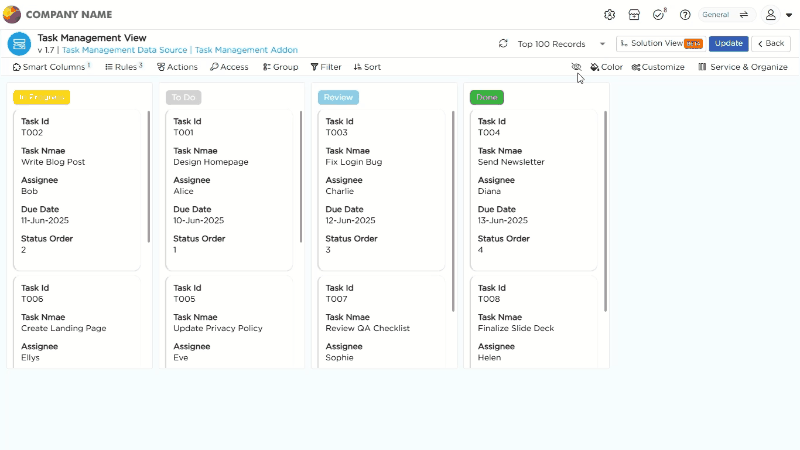Image resolution: width=800 pixels, height=450 pixels.
Task: Toggle the General workspace switch
Action: click(x=744, y=15)
